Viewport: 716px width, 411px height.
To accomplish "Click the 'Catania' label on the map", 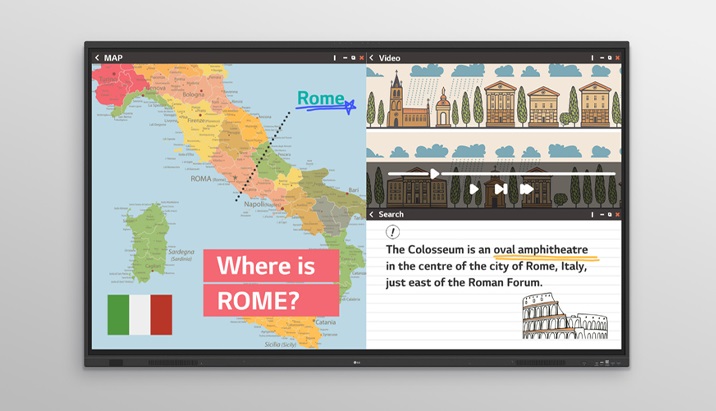I will pos(326,322).
